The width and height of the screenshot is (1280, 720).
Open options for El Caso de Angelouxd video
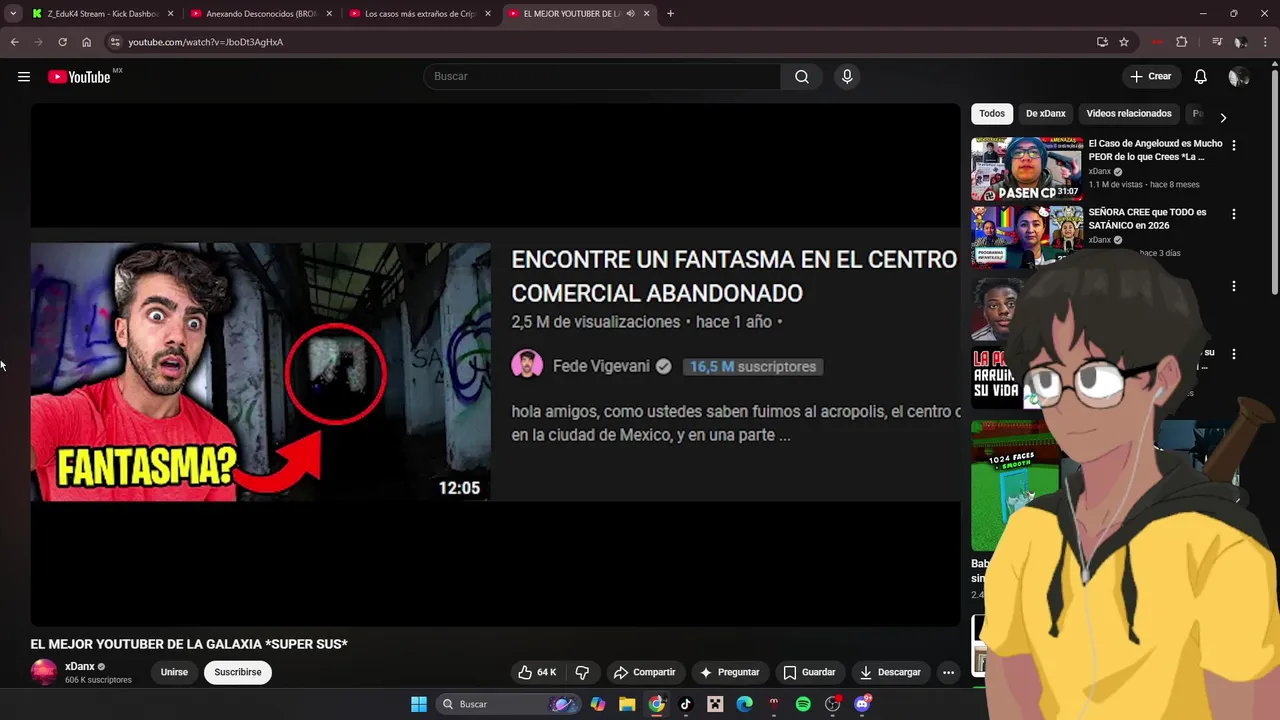coord(1233,146)
